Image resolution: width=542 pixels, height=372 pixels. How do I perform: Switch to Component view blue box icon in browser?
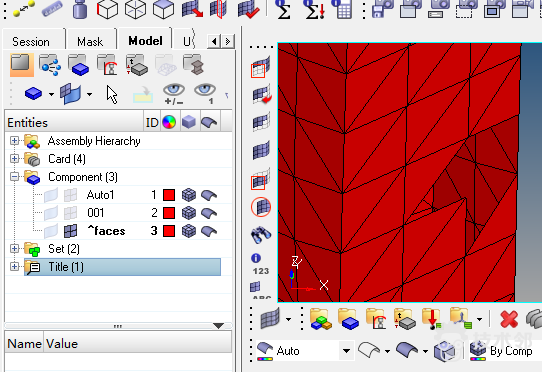point(79,65)
